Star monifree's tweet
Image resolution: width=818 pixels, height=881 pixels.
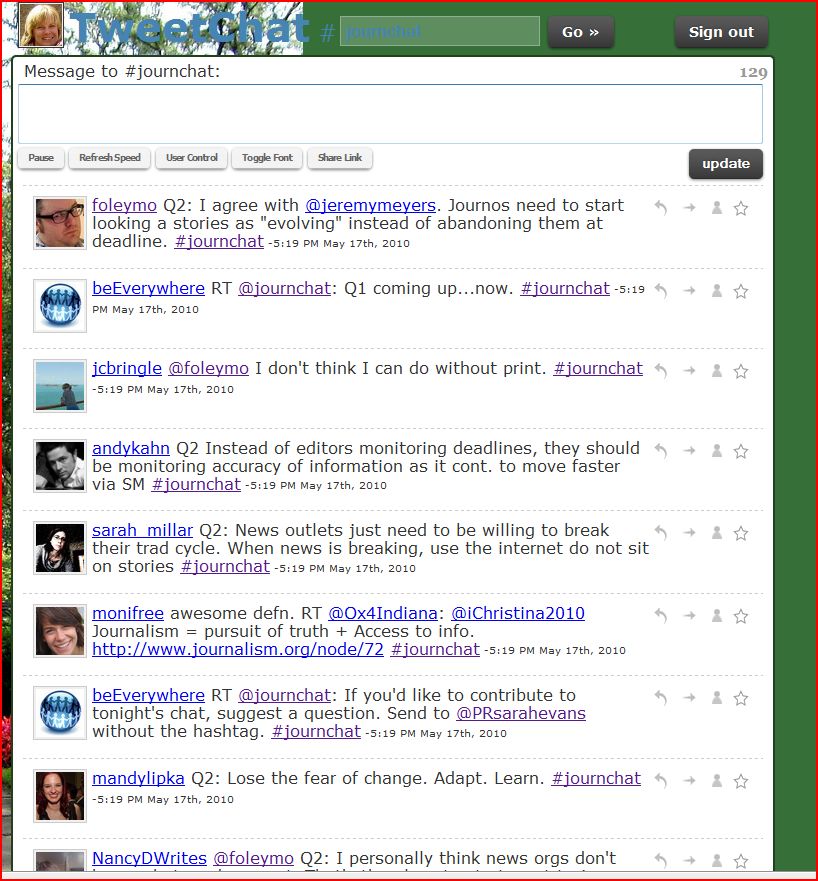(741, 616)
